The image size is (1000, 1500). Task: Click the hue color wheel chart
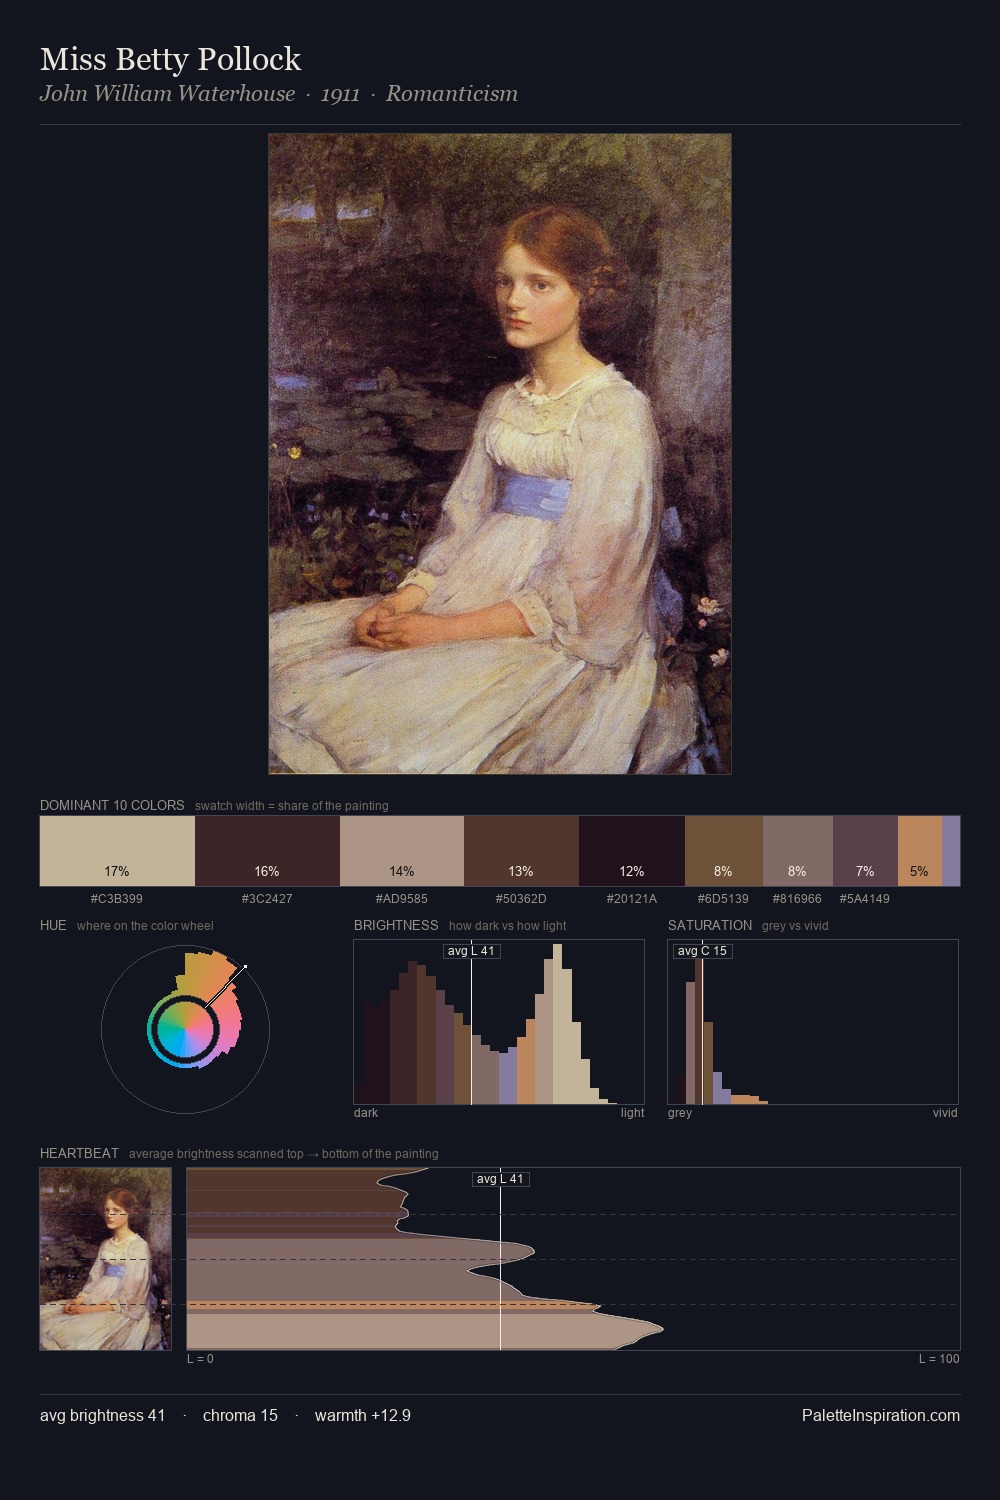pos(185,1029)
